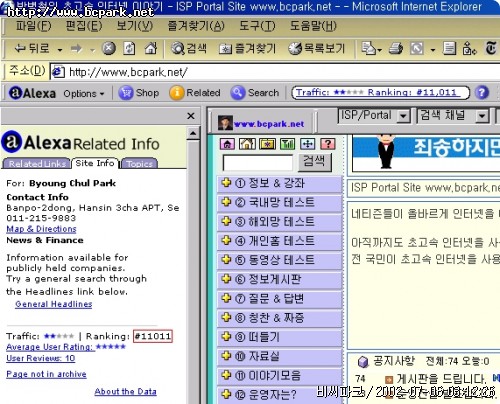Image resolution: width=500 pixels, height=404 pixels.
Task: Stop page loading with the stop icon
Action: (109, 48)
